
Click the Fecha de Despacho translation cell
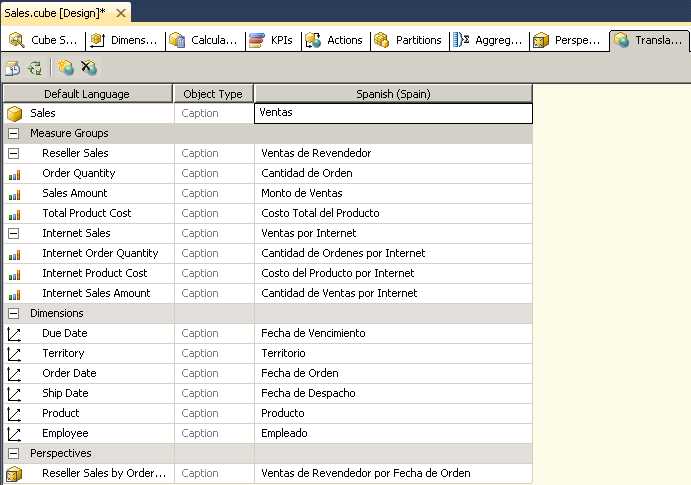click(x=393, y=393)
